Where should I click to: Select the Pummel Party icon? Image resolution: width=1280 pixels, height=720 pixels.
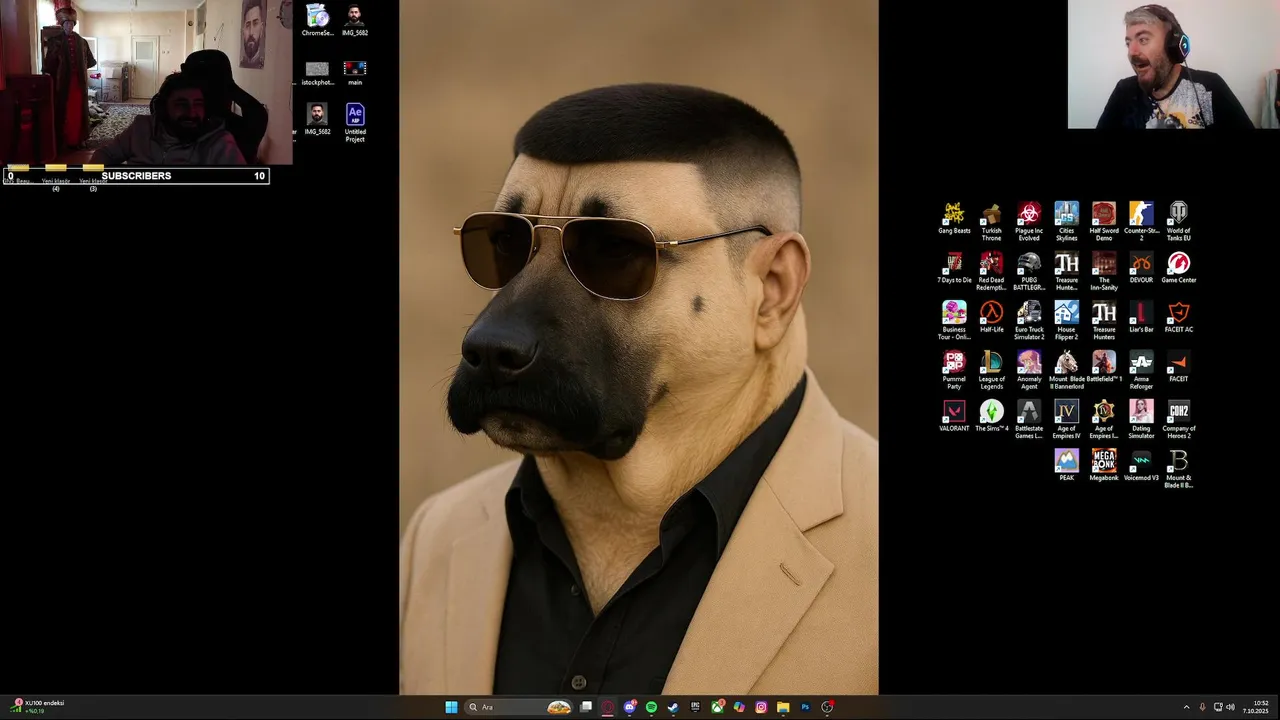[954, 370]
